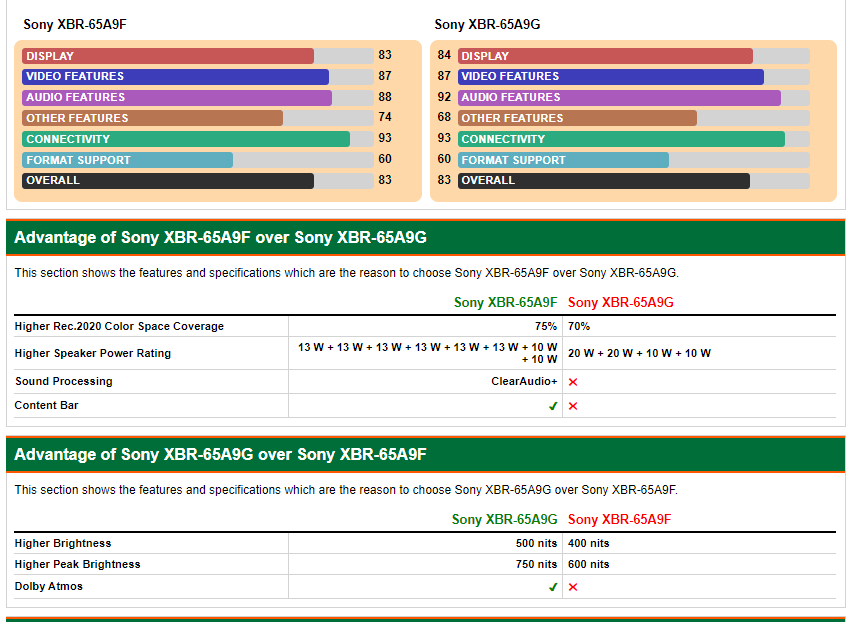Click the green Sony XBR-65A9F column header

click(x=505, y=303)
